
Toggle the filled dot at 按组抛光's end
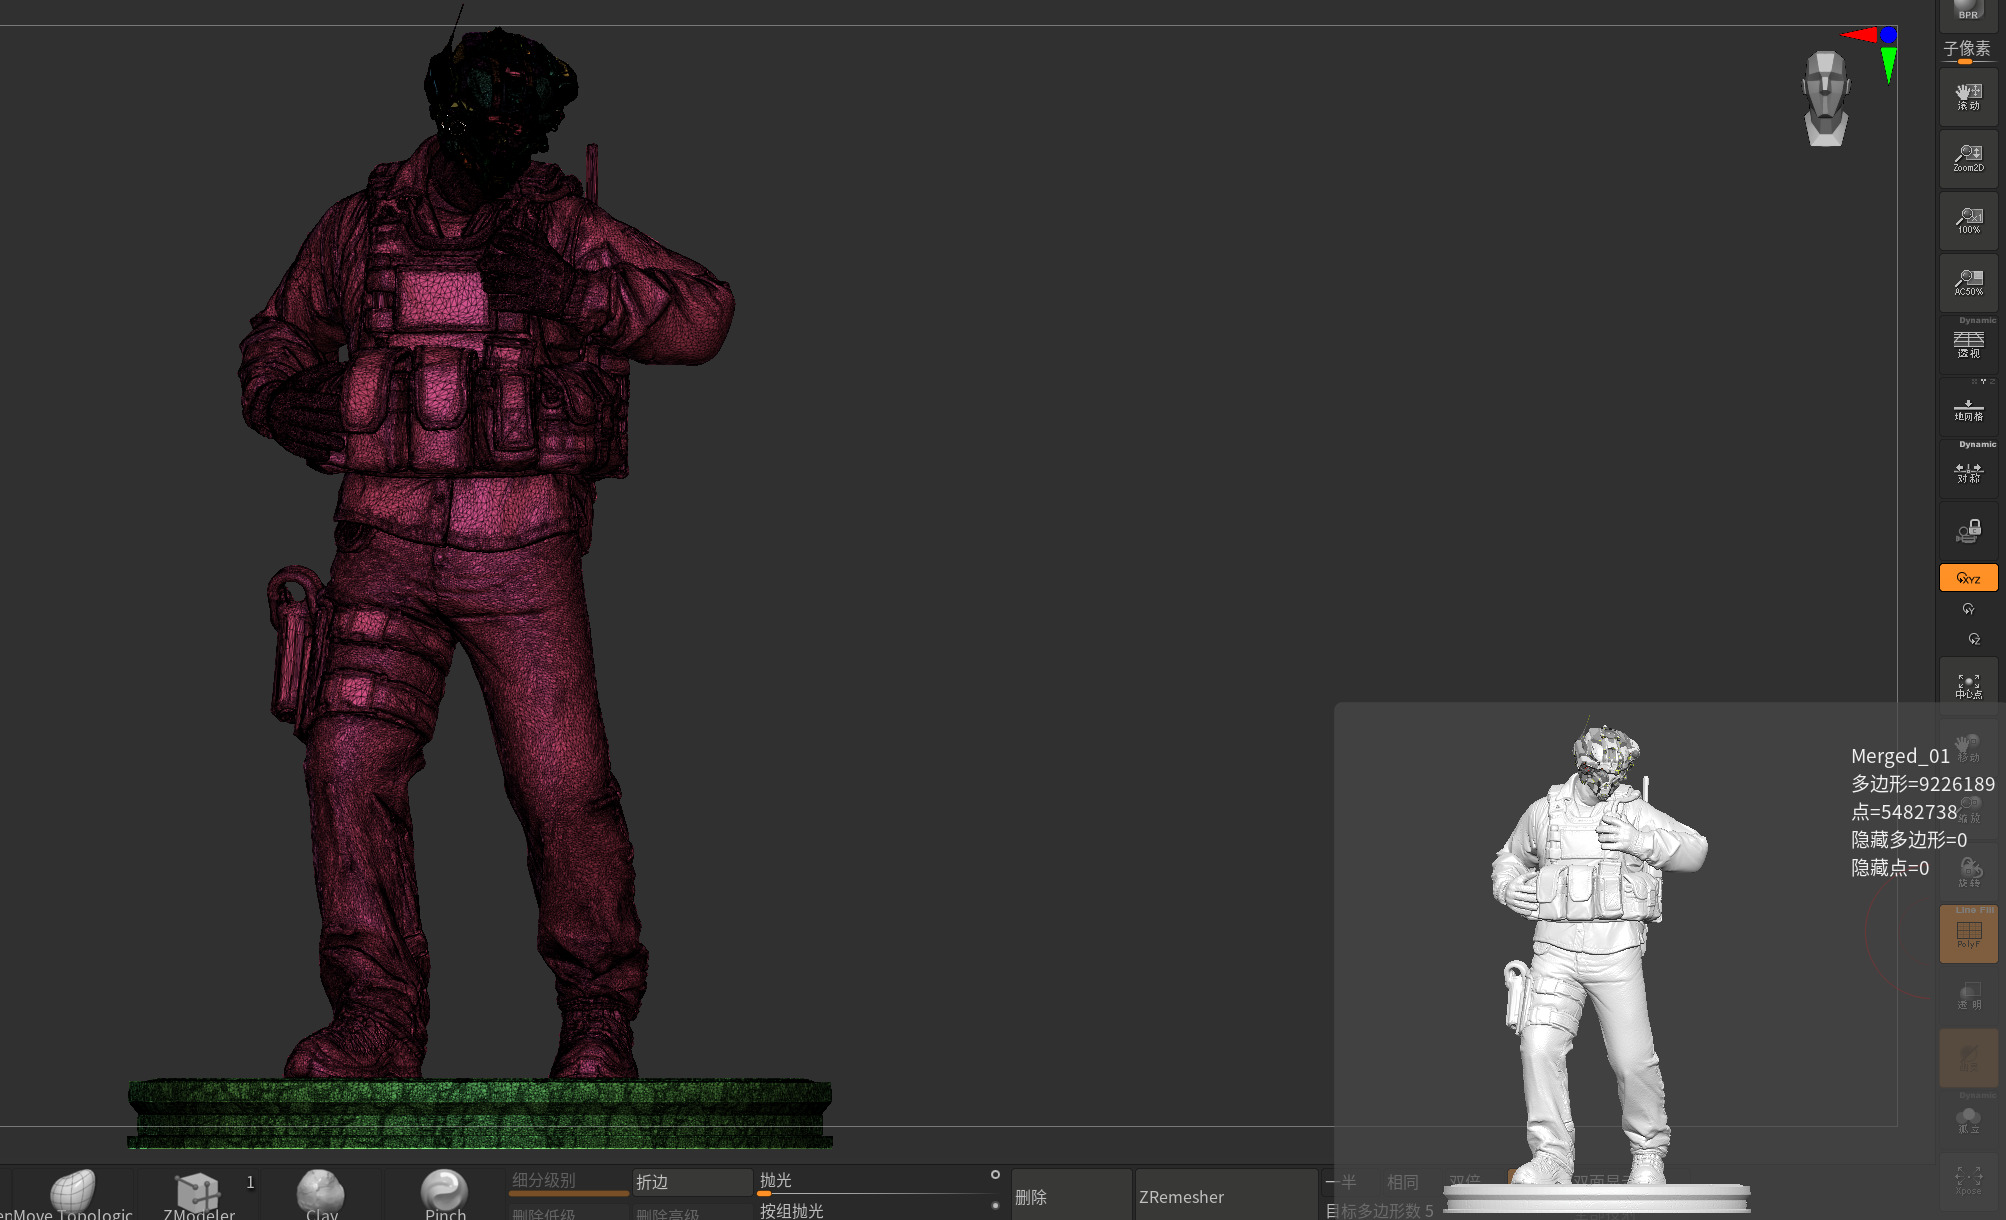pos(995,1206)
